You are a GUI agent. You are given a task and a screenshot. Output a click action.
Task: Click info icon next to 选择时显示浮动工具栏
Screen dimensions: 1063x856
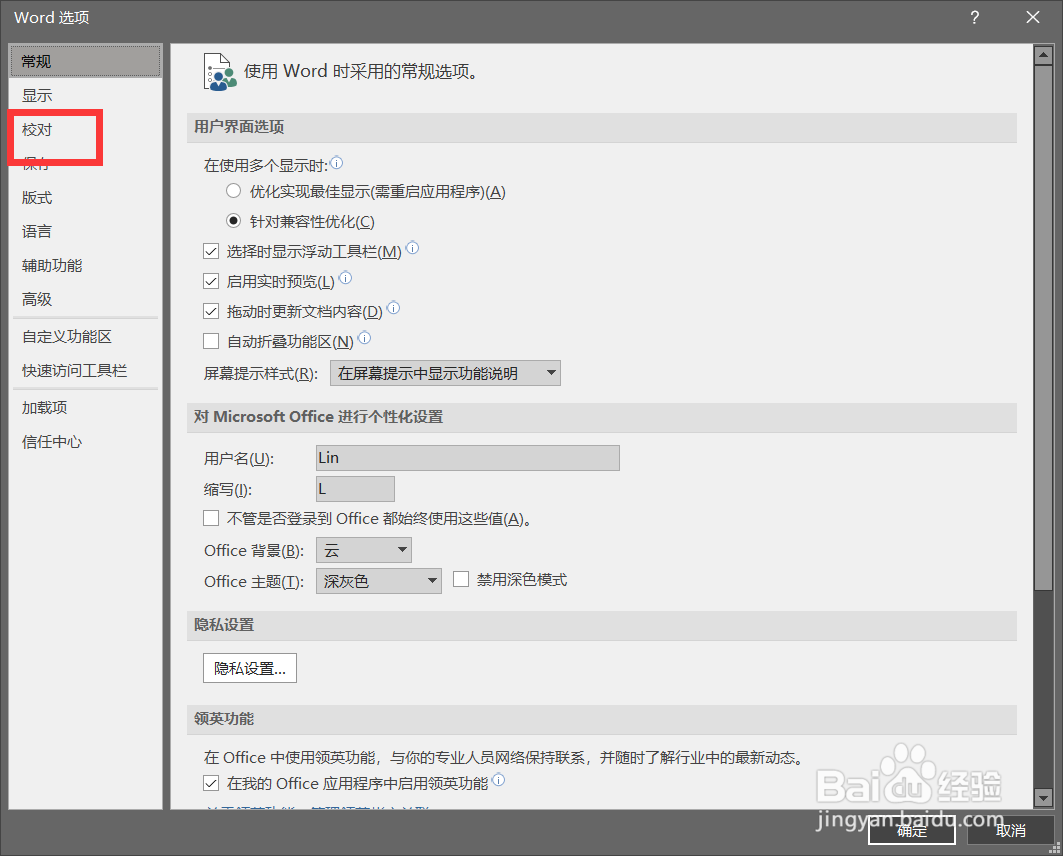coord(412,248)
